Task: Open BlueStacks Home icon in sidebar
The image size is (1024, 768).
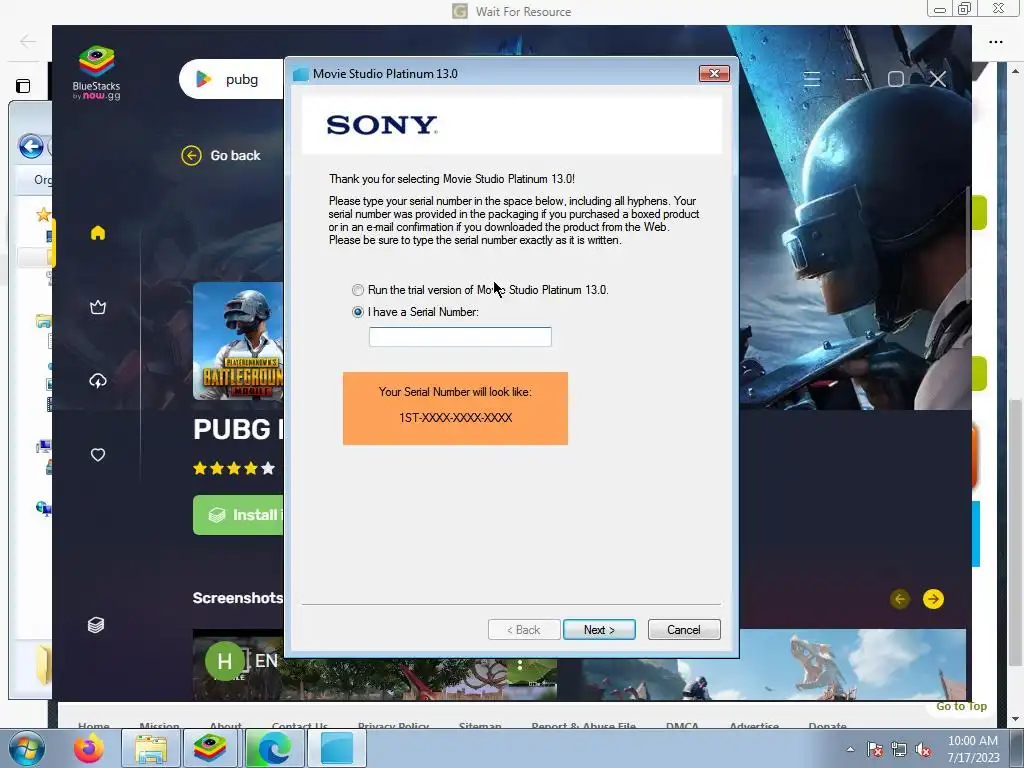Action: tap(98, 232)
